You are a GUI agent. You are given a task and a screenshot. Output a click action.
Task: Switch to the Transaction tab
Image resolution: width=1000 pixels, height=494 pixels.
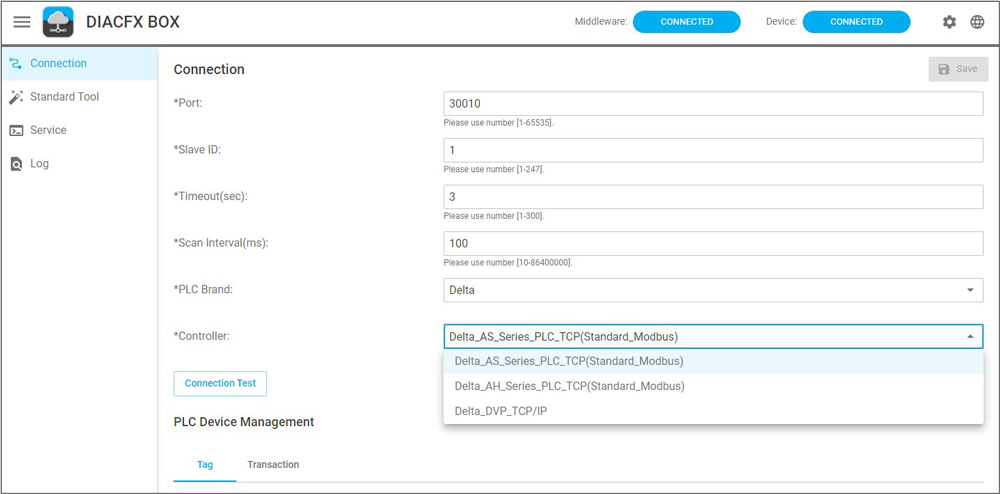tap(273, 465)
